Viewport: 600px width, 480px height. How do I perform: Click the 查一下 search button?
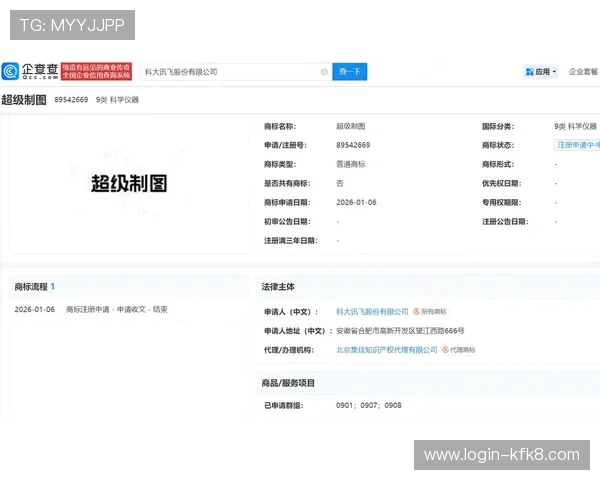tap(349, 72)
